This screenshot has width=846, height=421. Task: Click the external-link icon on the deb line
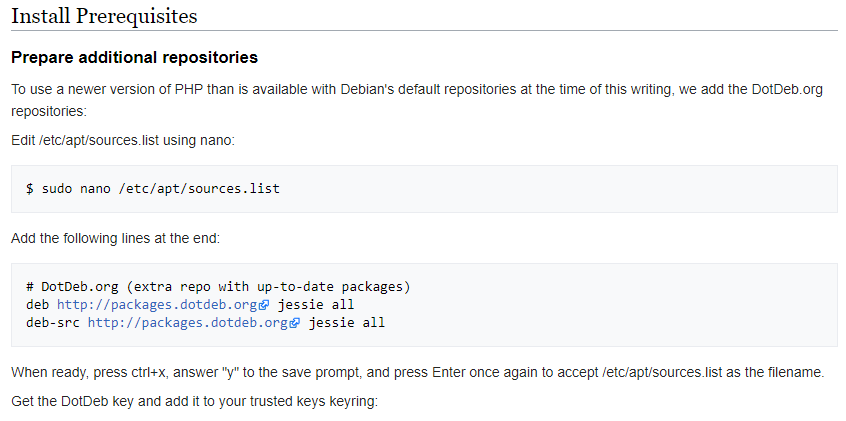265,305
